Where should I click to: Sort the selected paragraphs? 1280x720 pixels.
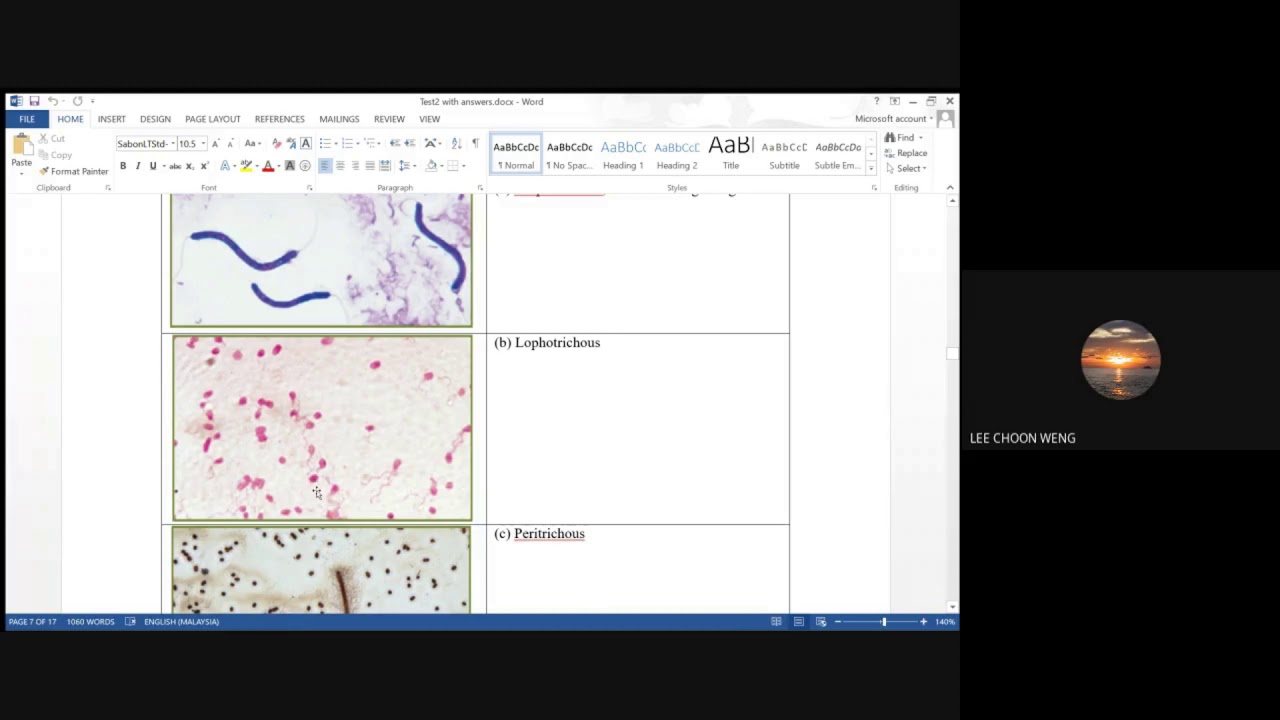(457, 144)
